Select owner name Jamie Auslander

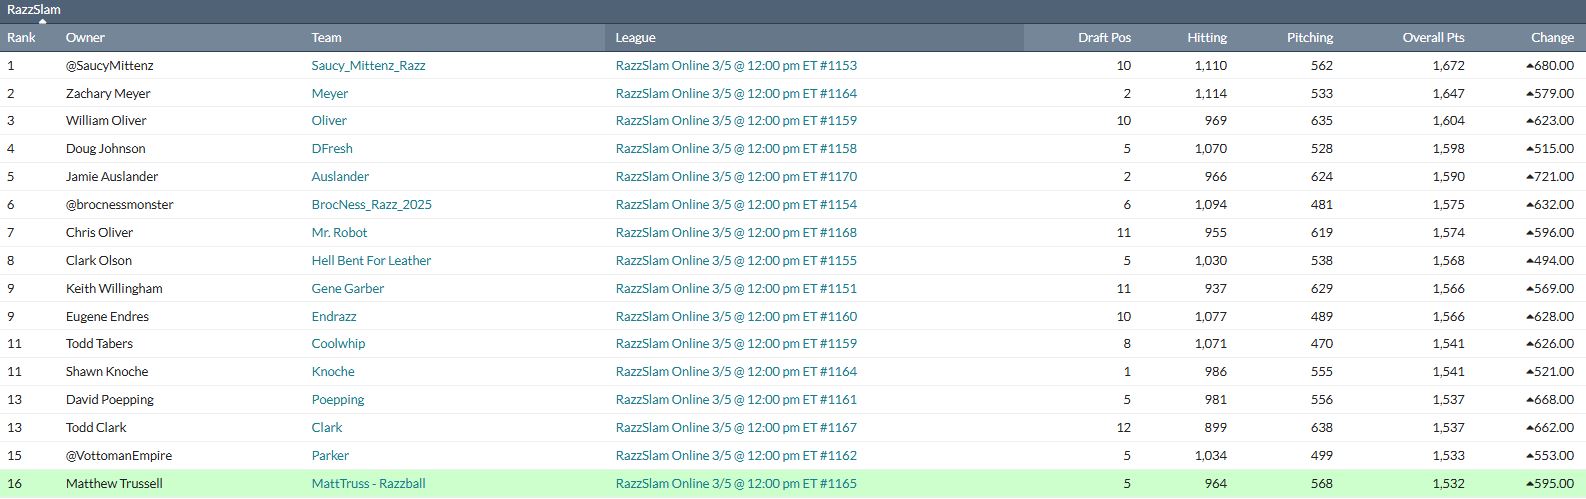(x=112, y=176)
